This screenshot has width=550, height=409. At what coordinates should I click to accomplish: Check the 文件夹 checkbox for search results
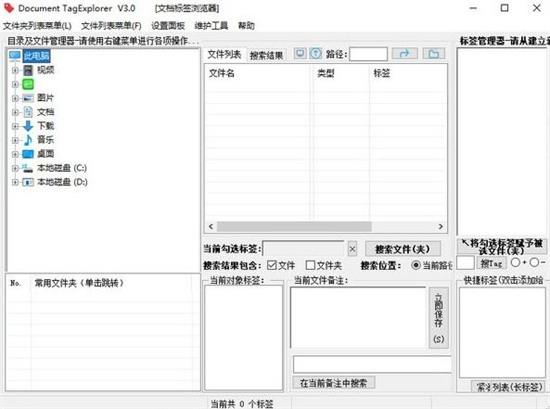310,265
